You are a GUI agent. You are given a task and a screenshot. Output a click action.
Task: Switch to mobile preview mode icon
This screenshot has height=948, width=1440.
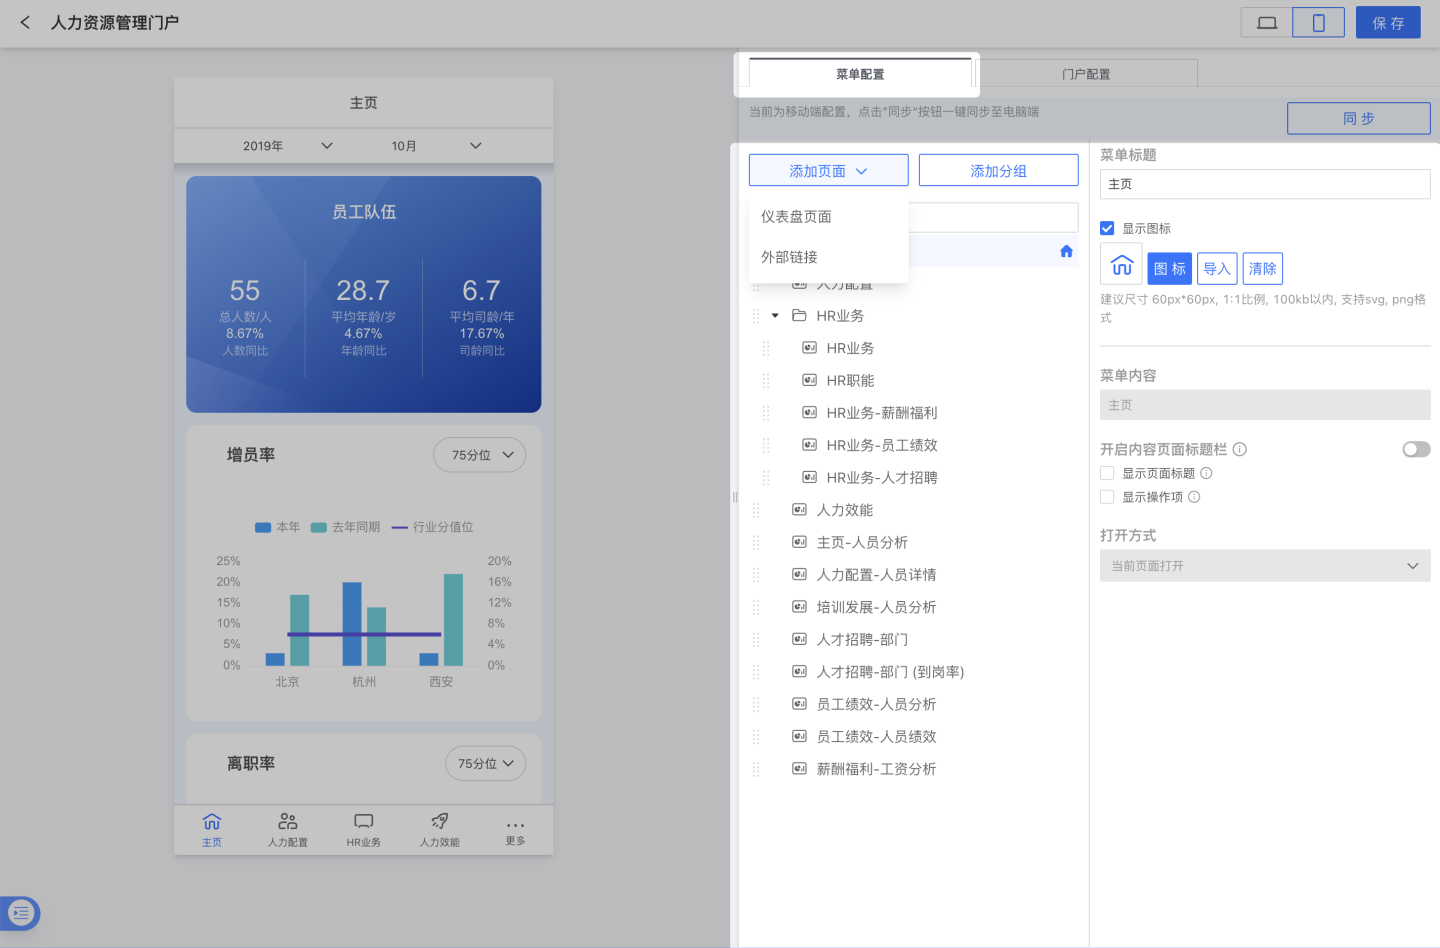(1318, 22)
